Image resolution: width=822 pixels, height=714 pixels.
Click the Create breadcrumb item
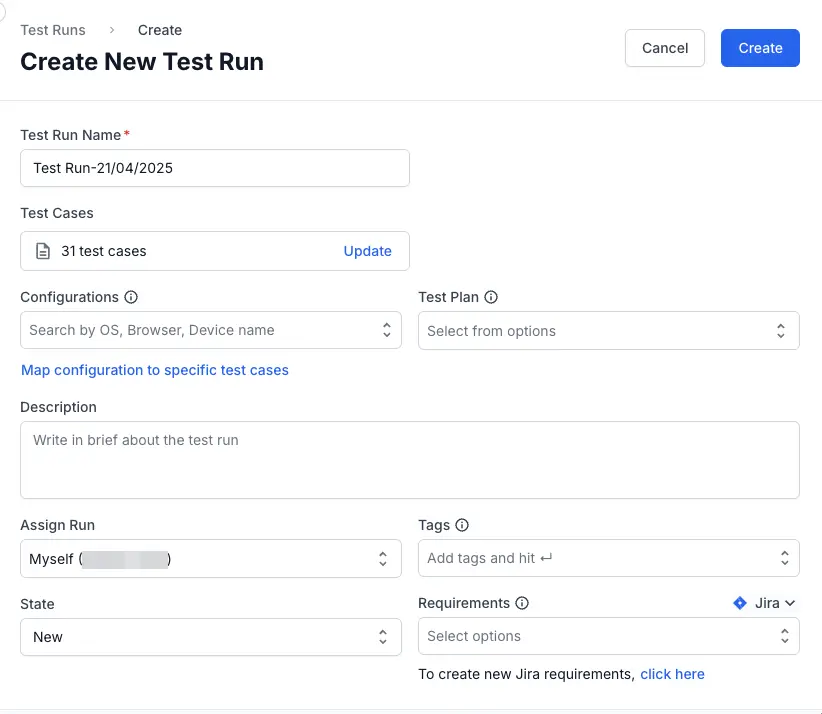click(160, 30)
